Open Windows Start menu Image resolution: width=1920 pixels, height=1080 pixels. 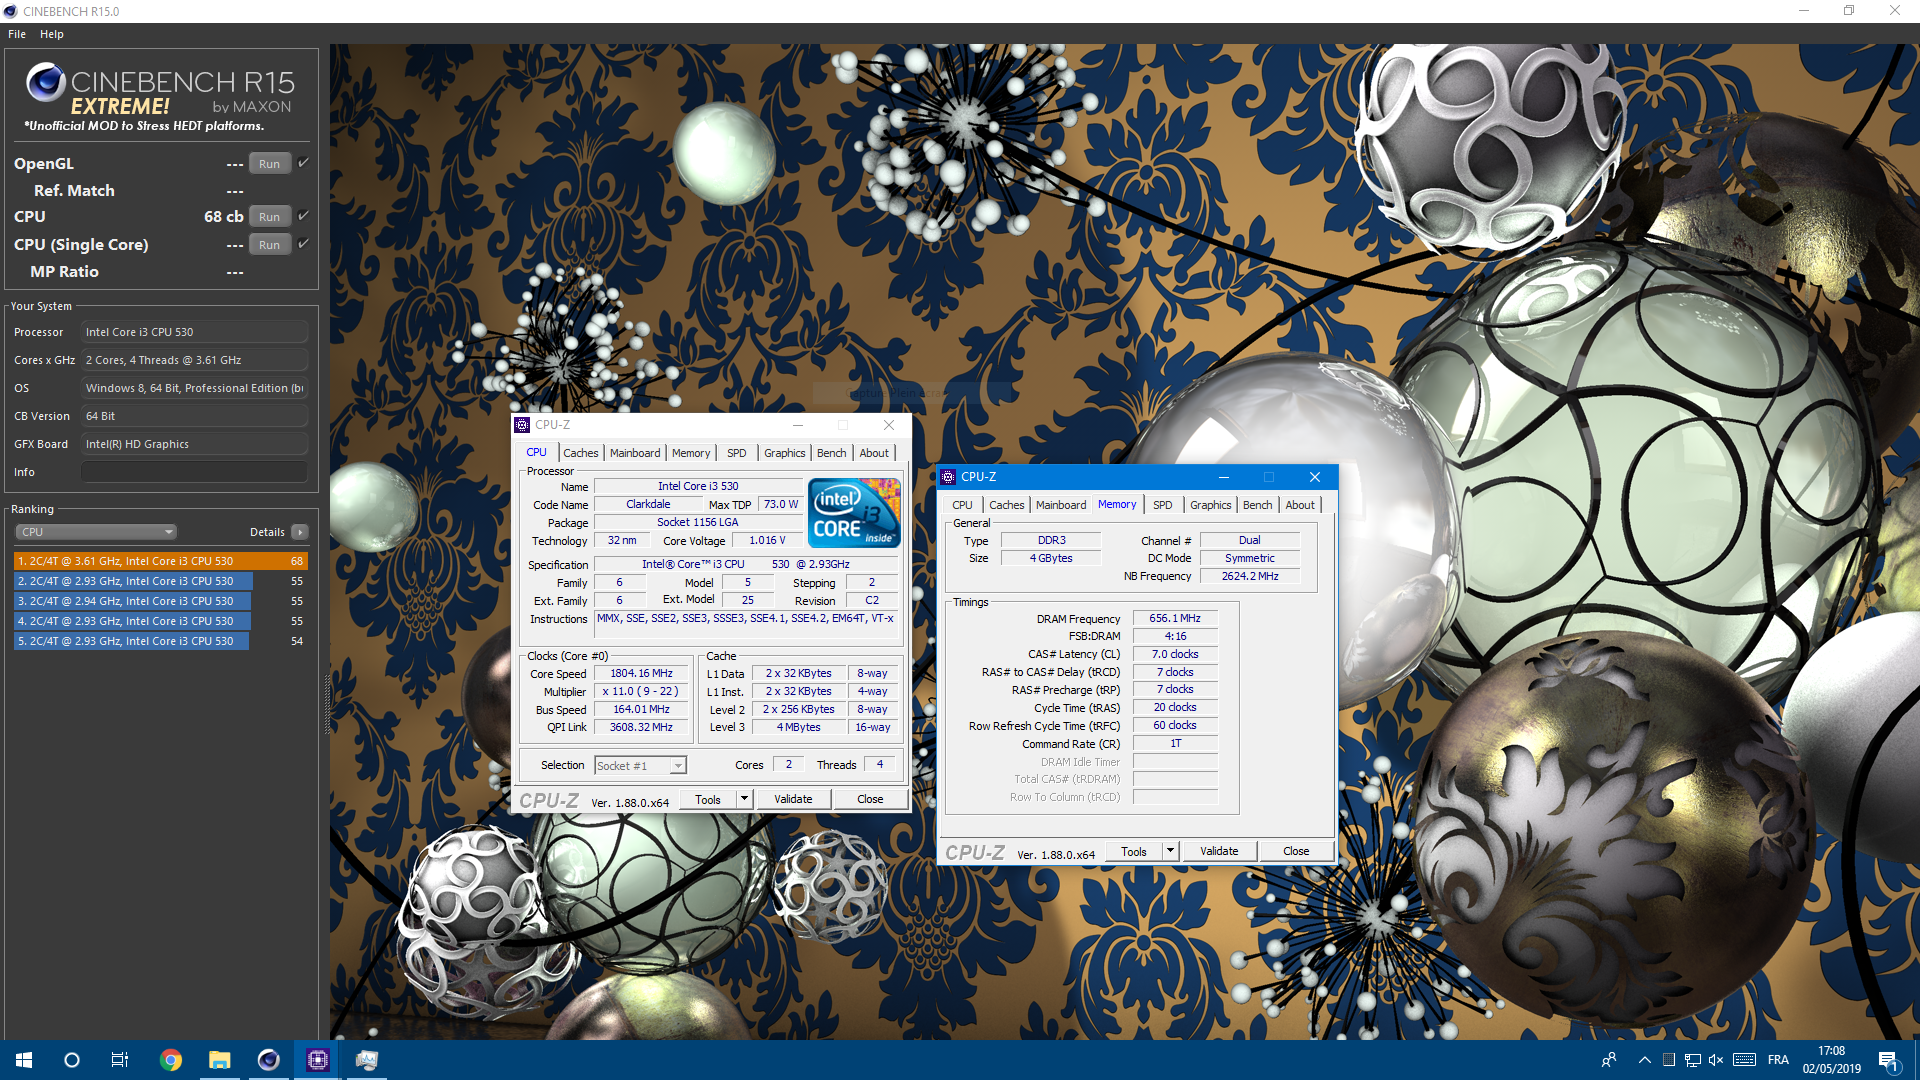point(24,1060)
